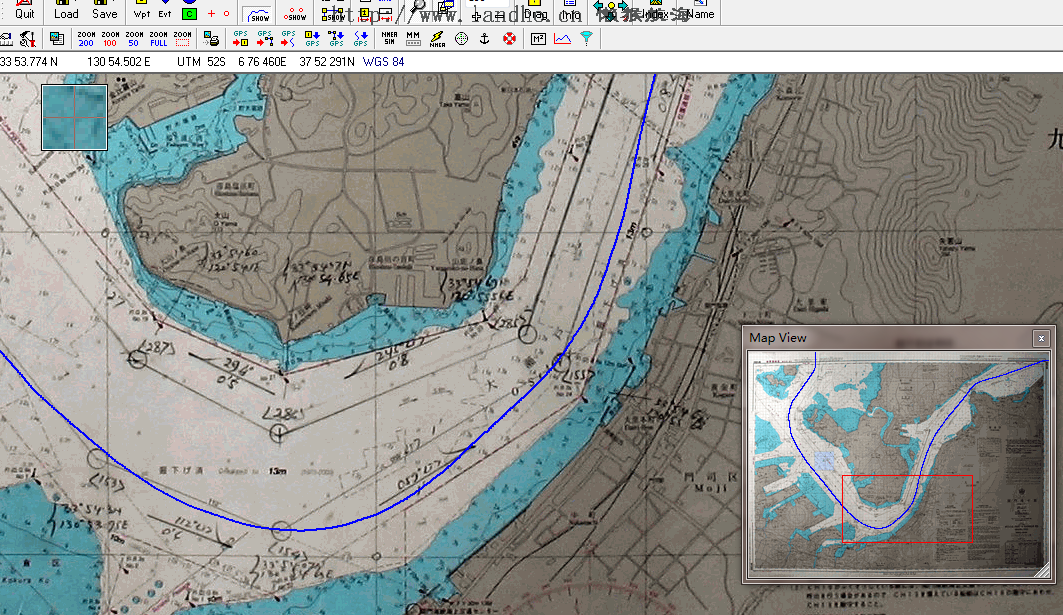Click the NMEA lightning start icon
The height and width of the screenshot is (615, 1063).
point(437,39)
